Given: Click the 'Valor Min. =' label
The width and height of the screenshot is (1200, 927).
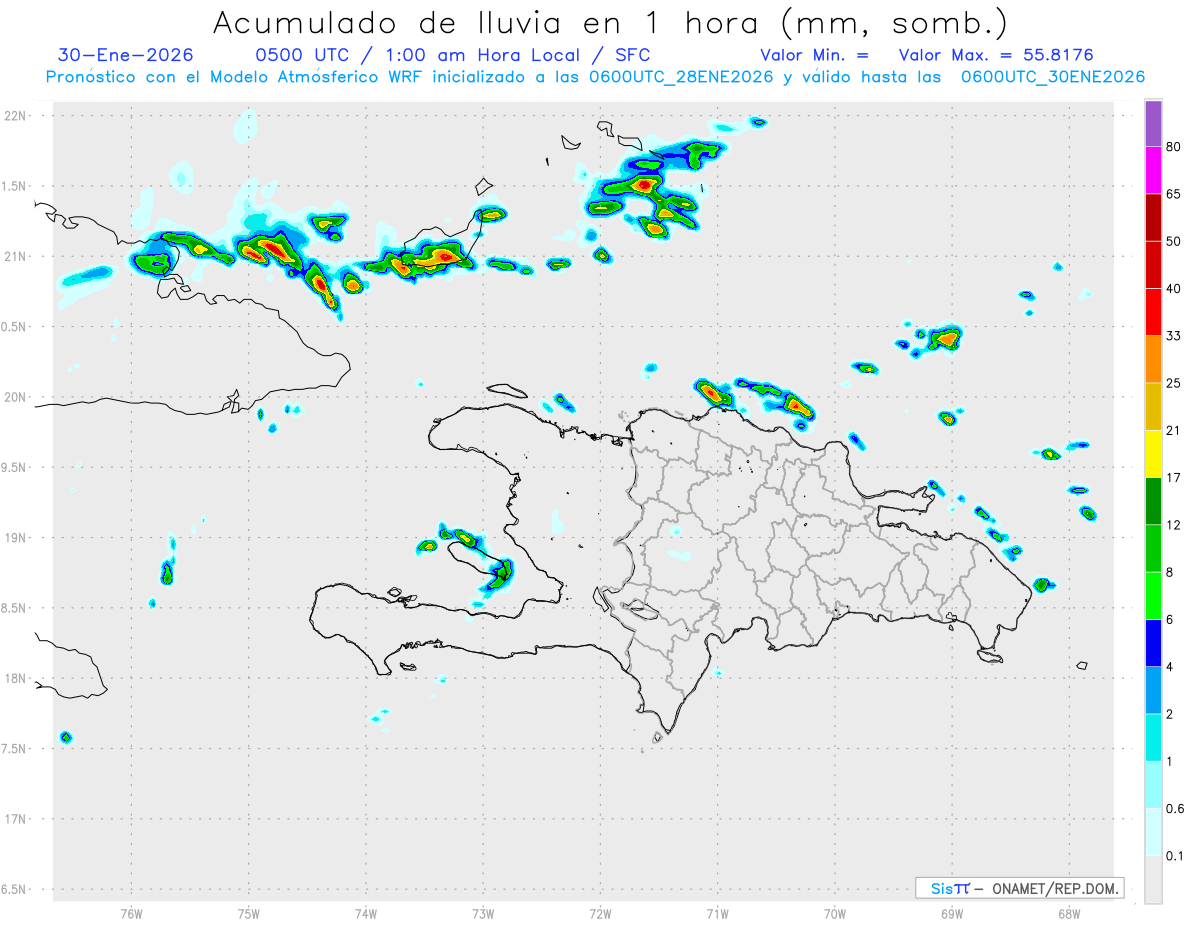Looking at the screenshot, I should coord(814,55).
